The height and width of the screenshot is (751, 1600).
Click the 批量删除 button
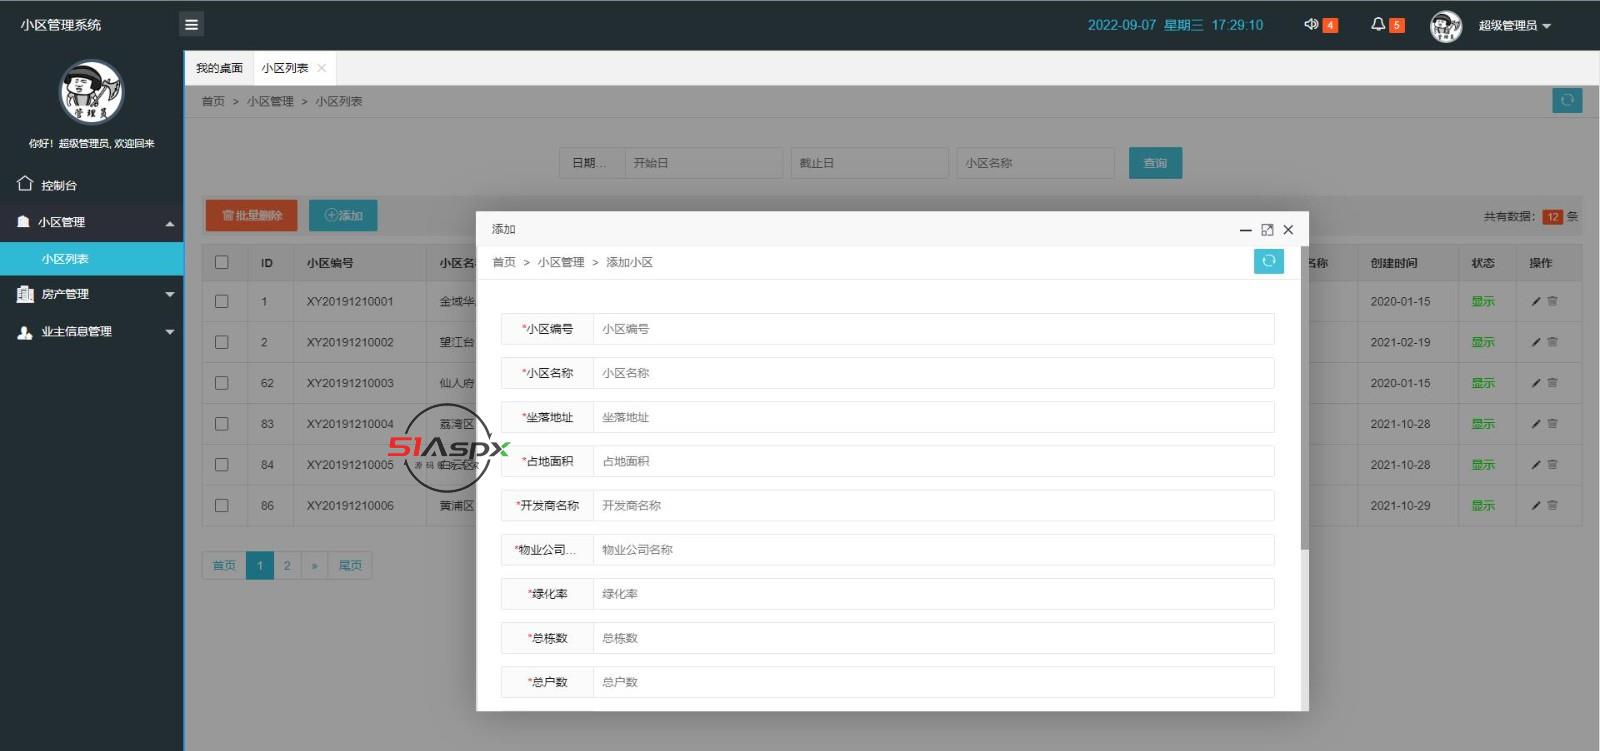252,215
